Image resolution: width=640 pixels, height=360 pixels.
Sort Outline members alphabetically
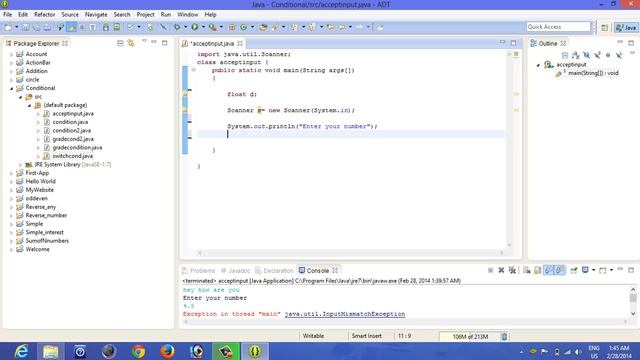point(576,55)
